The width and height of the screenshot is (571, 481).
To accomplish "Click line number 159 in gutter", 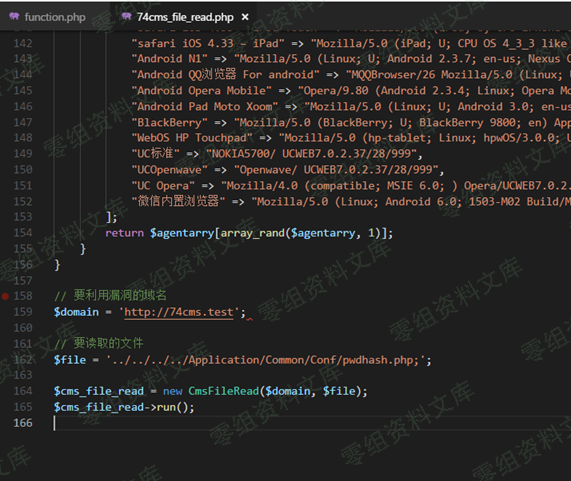I will tap(23, 312).
